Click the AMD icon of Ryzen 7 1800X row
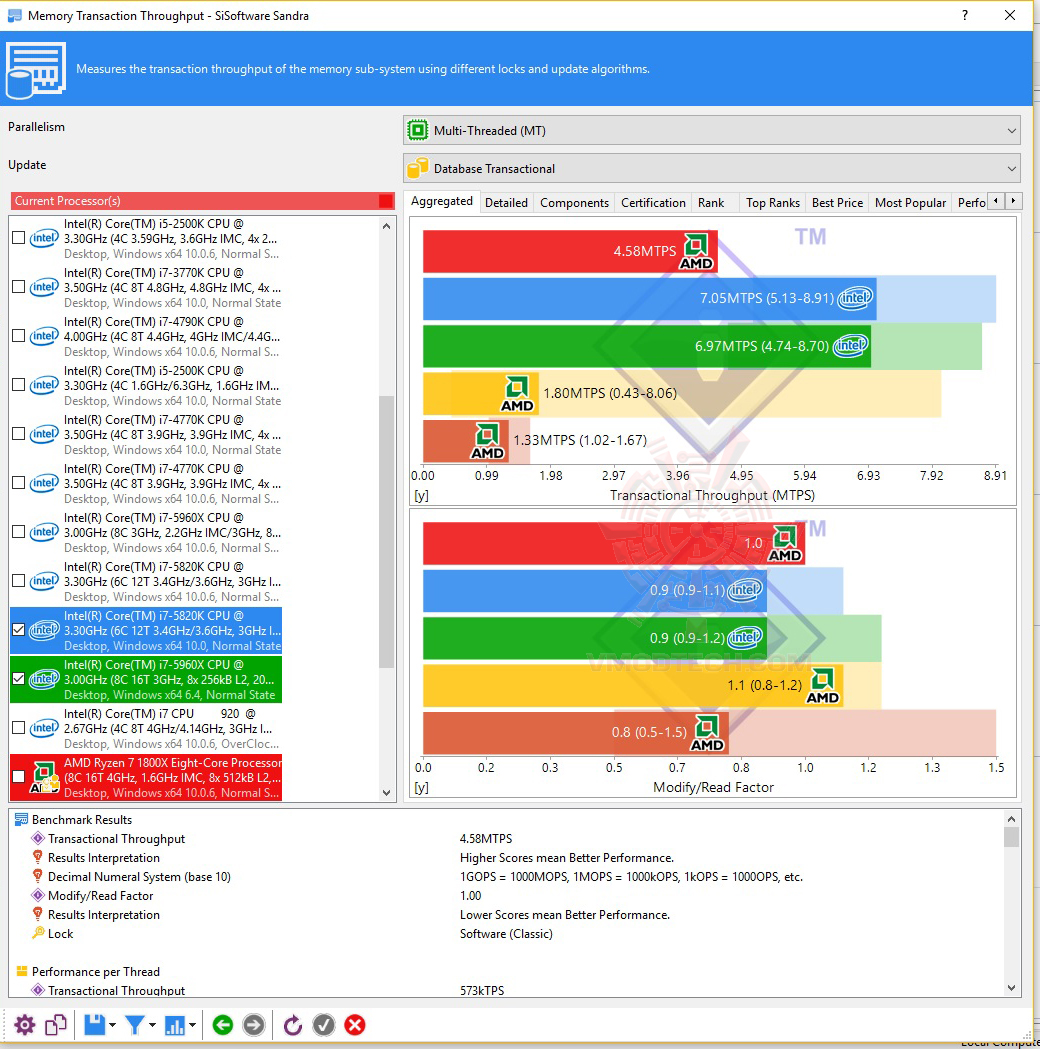Image resolution: width=1040 pixels, height=1049 pixels. coord(45,777)
